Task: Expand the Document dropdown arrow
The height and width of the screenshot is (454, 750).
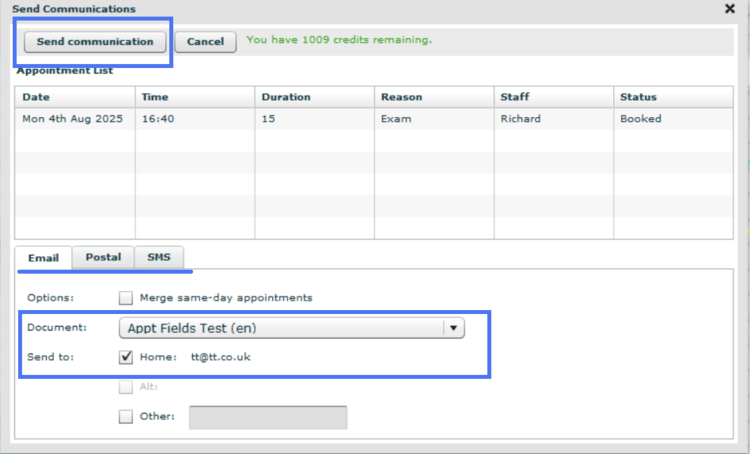Action: click(x=454, y=328)
